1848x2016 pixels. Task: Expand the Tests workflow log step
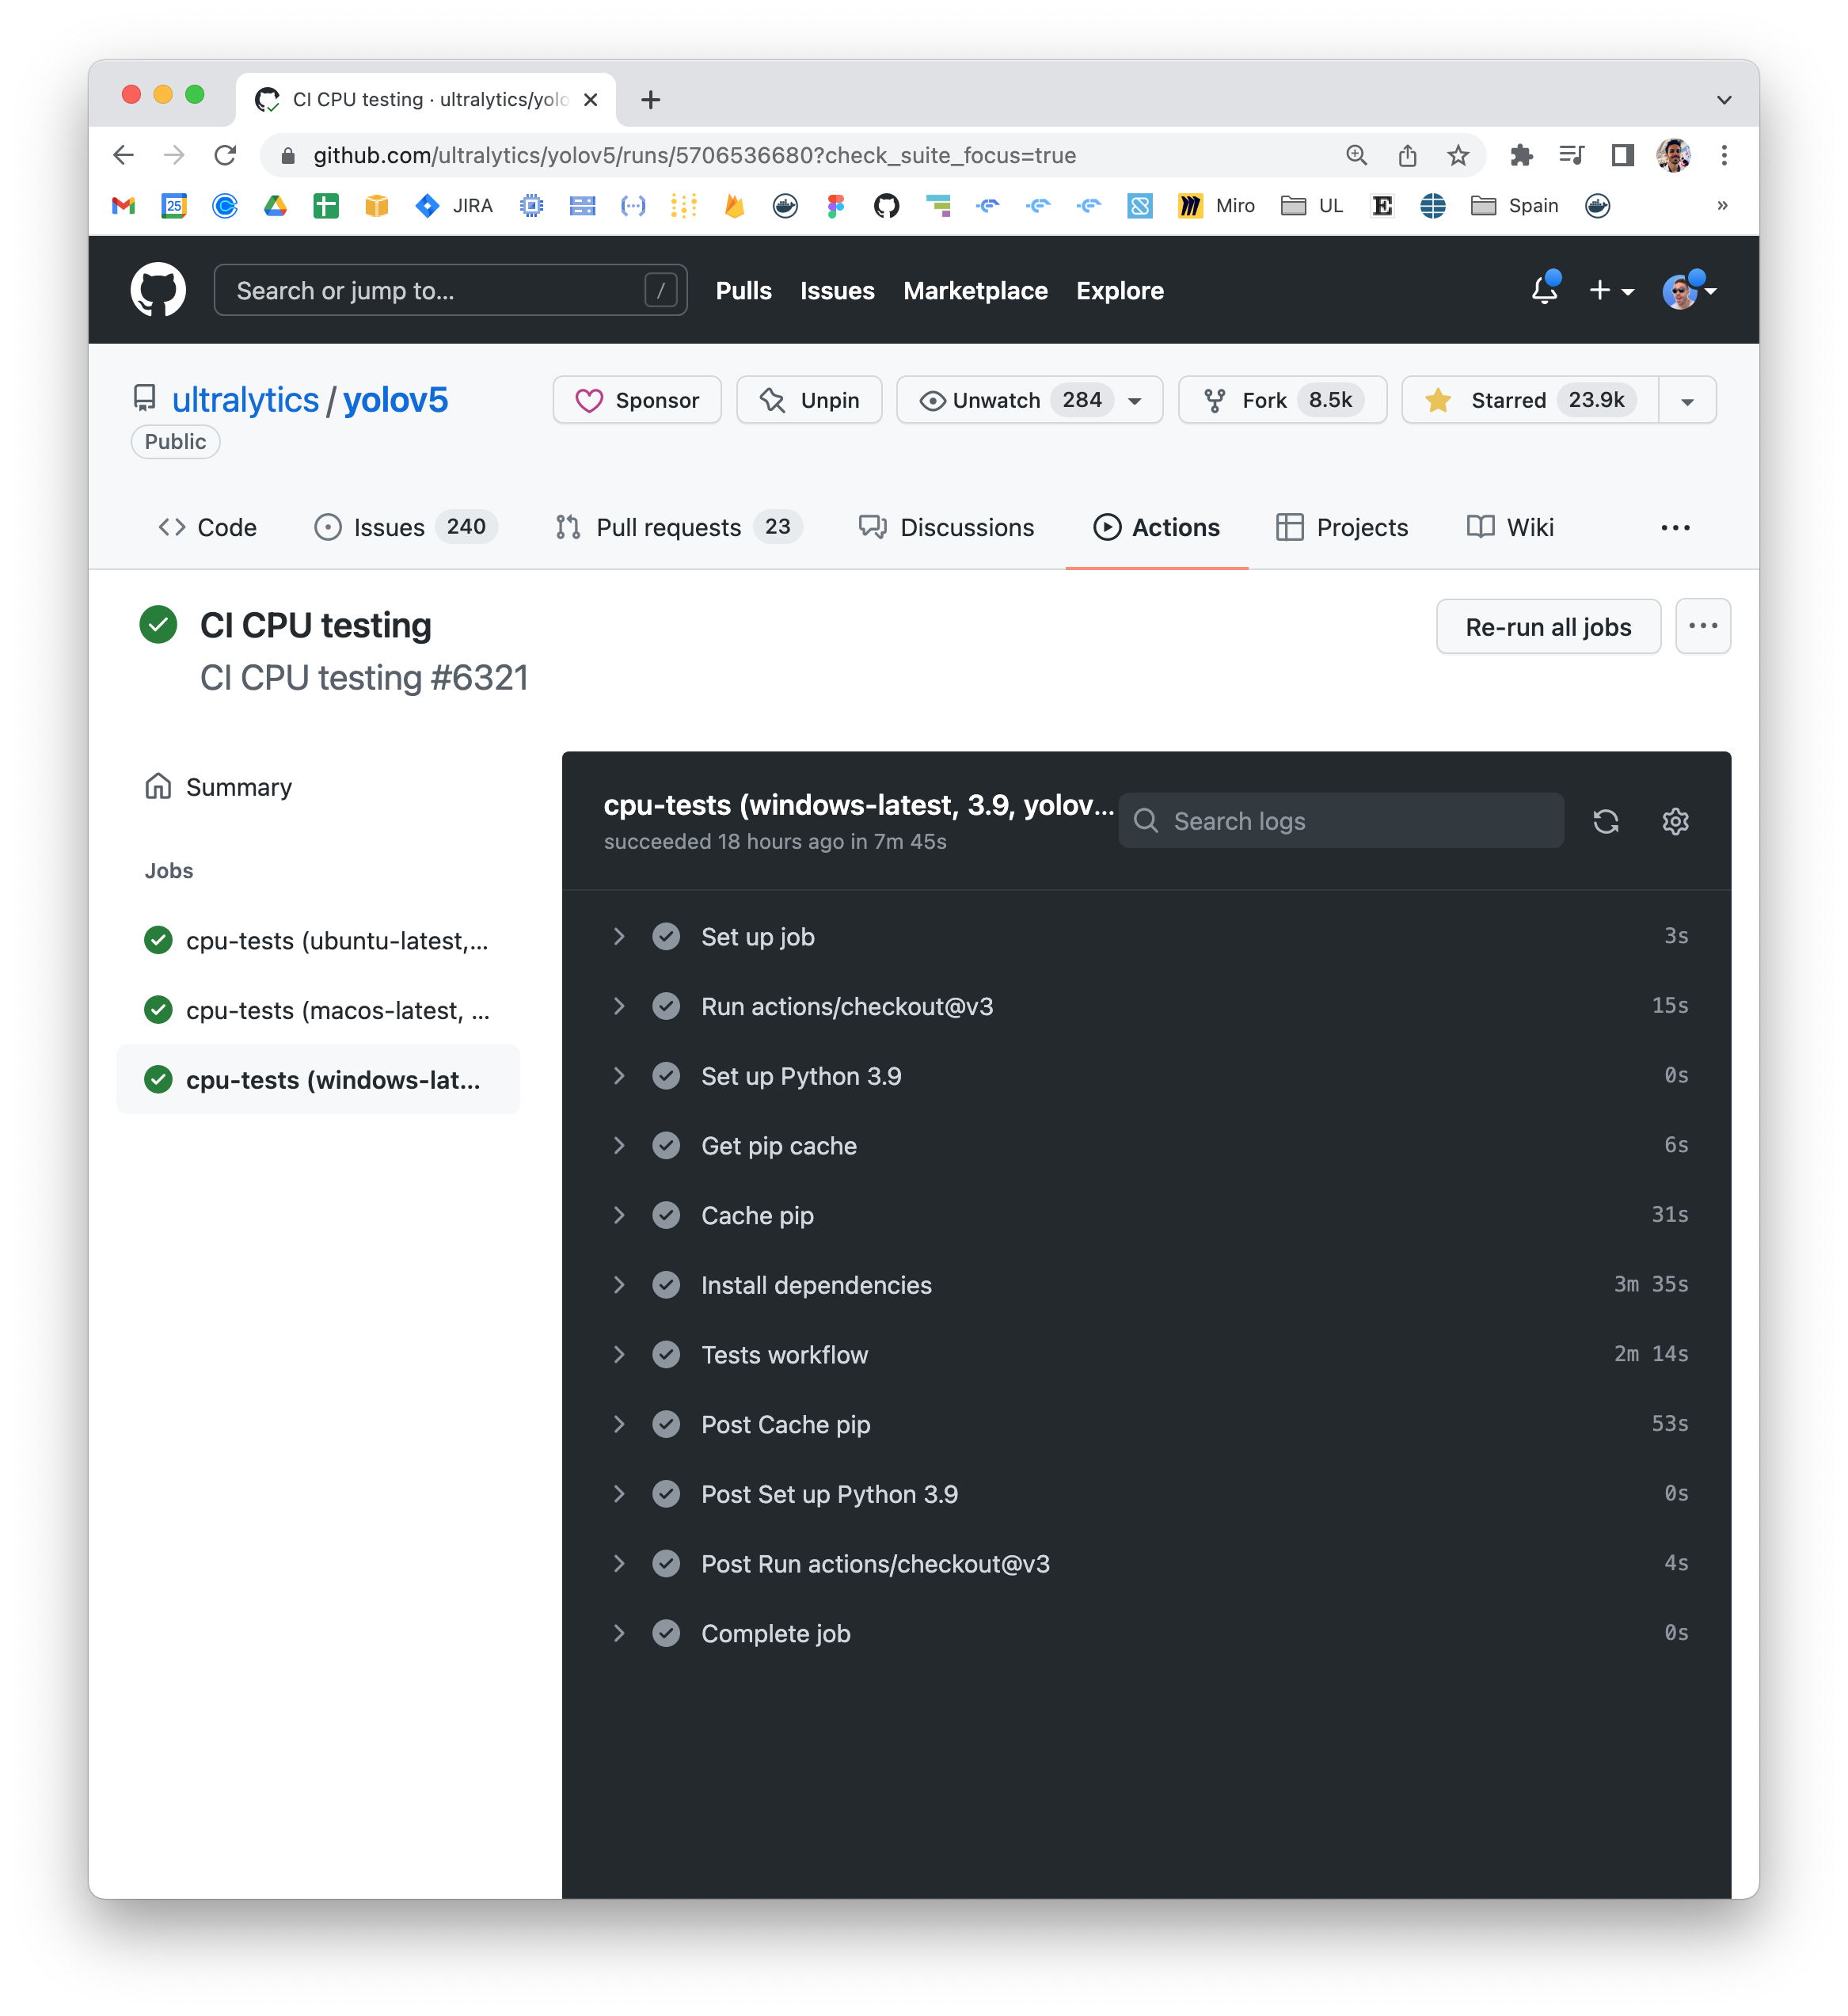coord(619,1355)
